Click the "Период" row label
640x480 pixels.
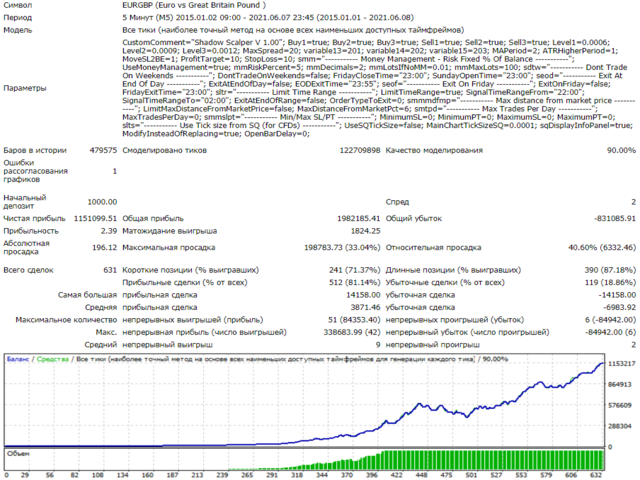[18, 18]
